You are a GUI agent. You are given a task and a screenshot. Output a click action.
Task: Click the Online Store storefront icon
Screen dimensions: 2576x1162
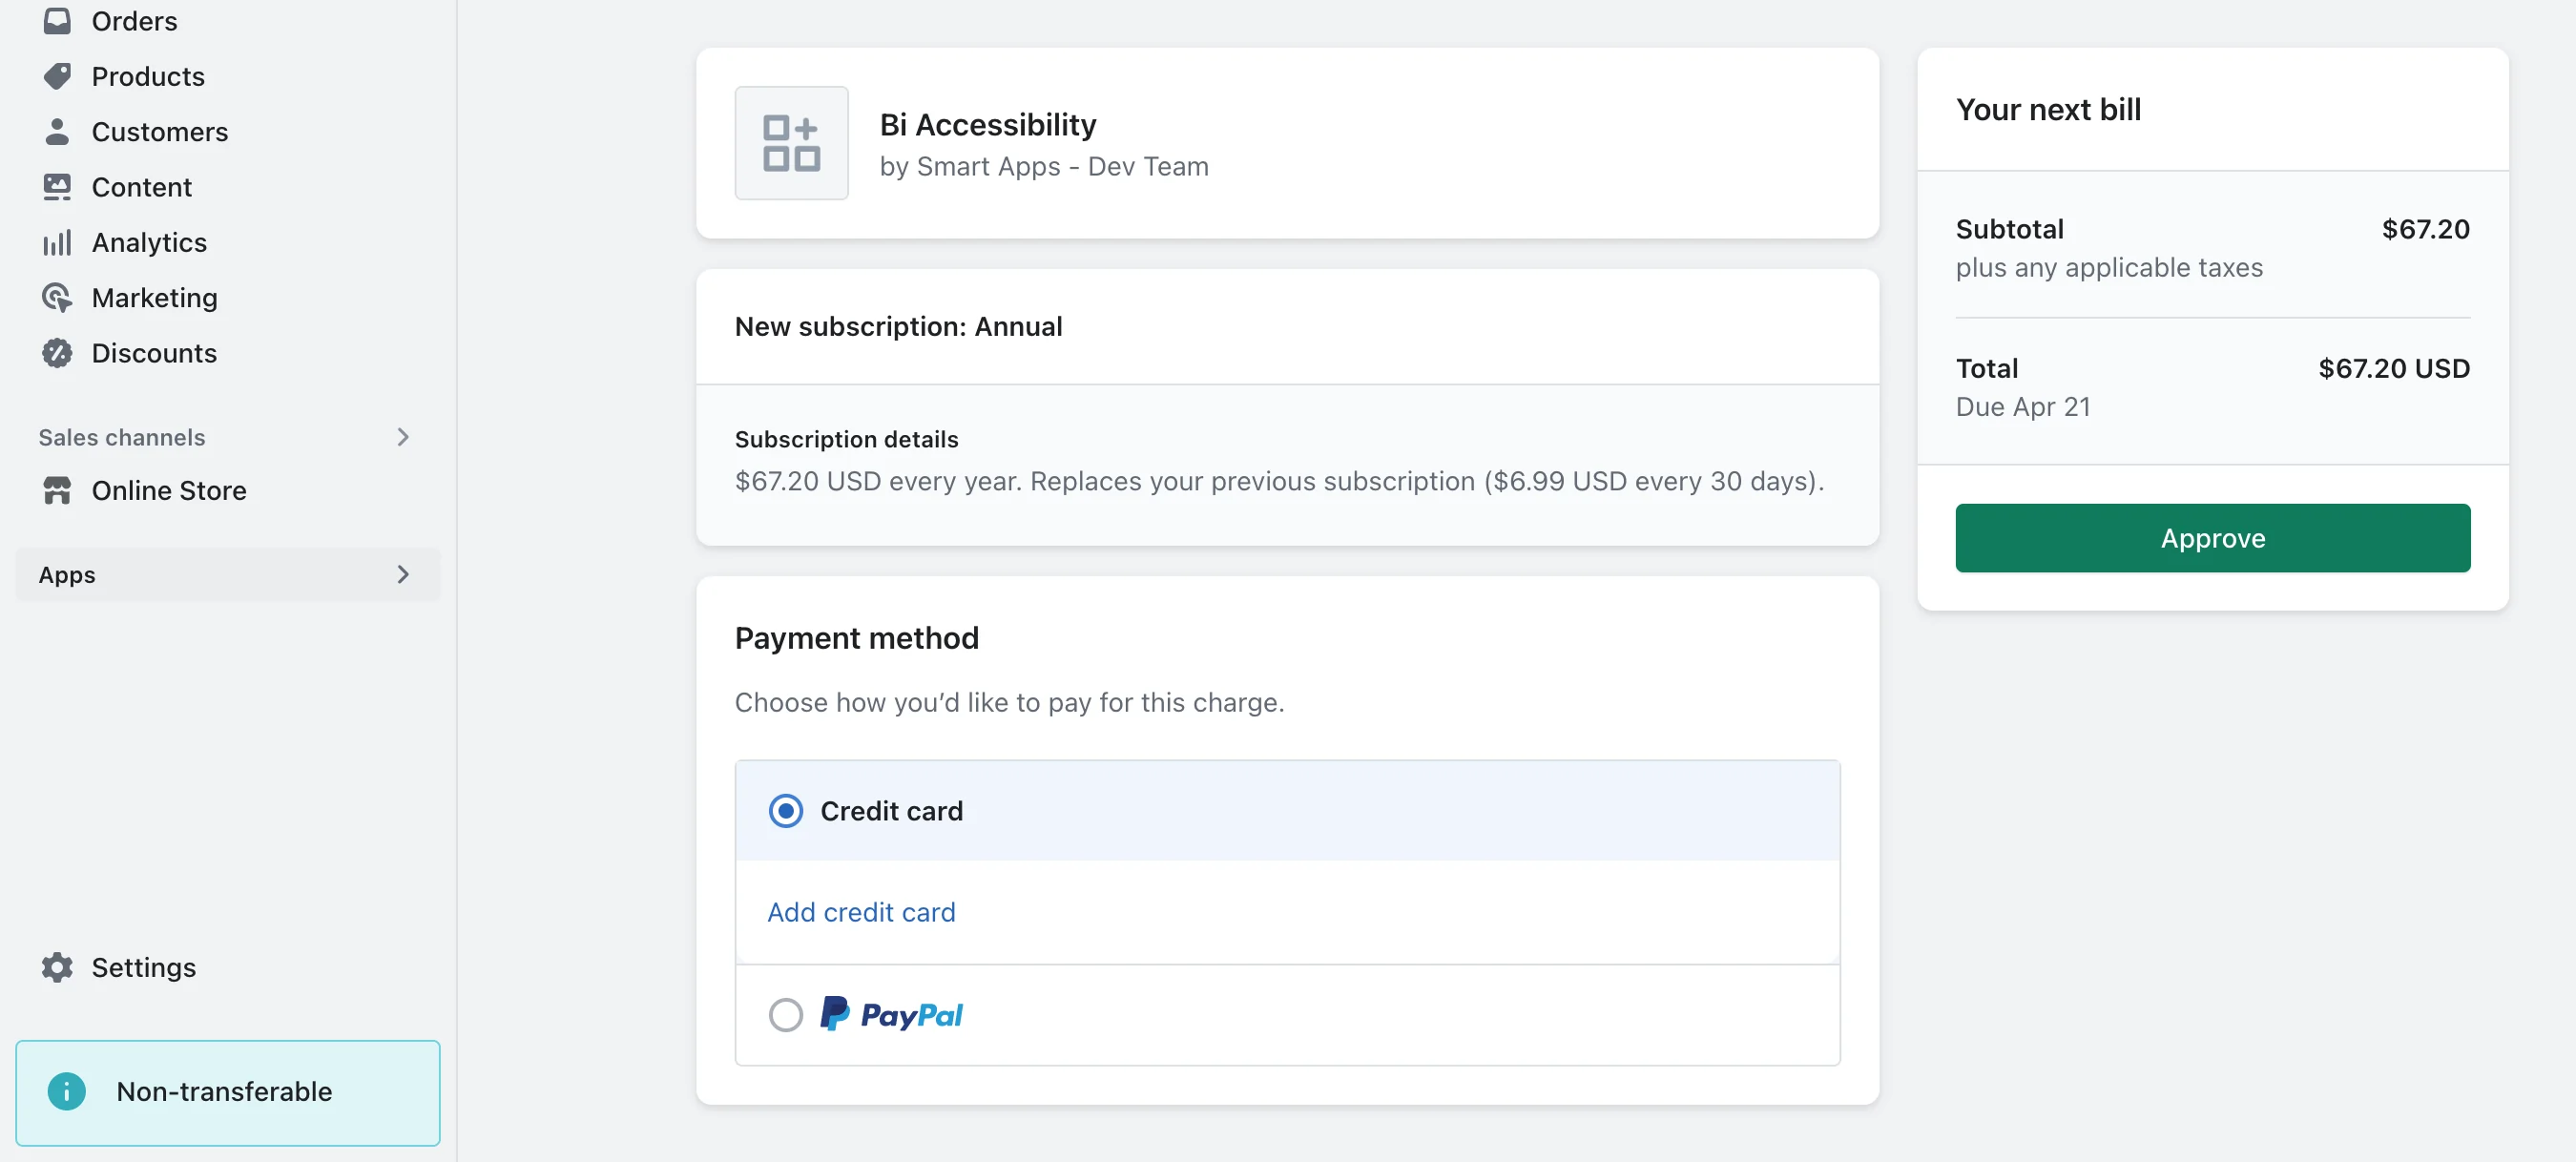coord(58,490)
